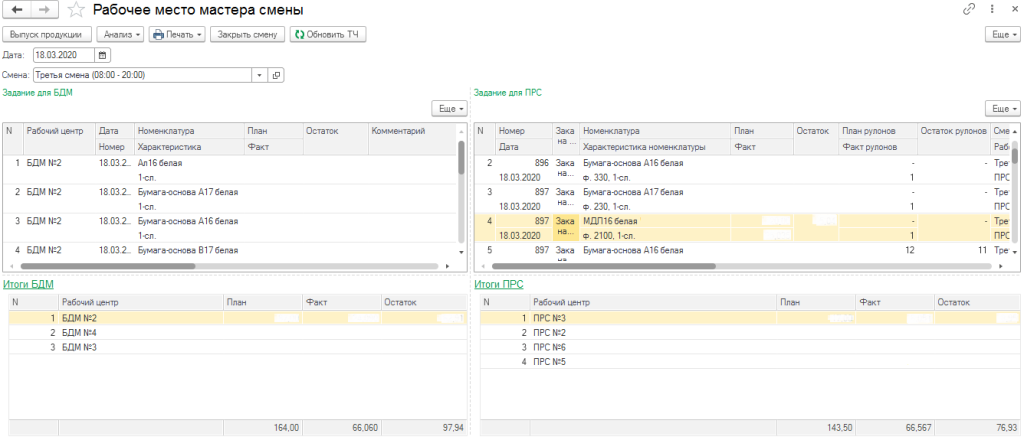Image resolution: width=1024 pixels, height=440 pixels.
Task: Click the back navigation arrow
Action: click(18, 10)
